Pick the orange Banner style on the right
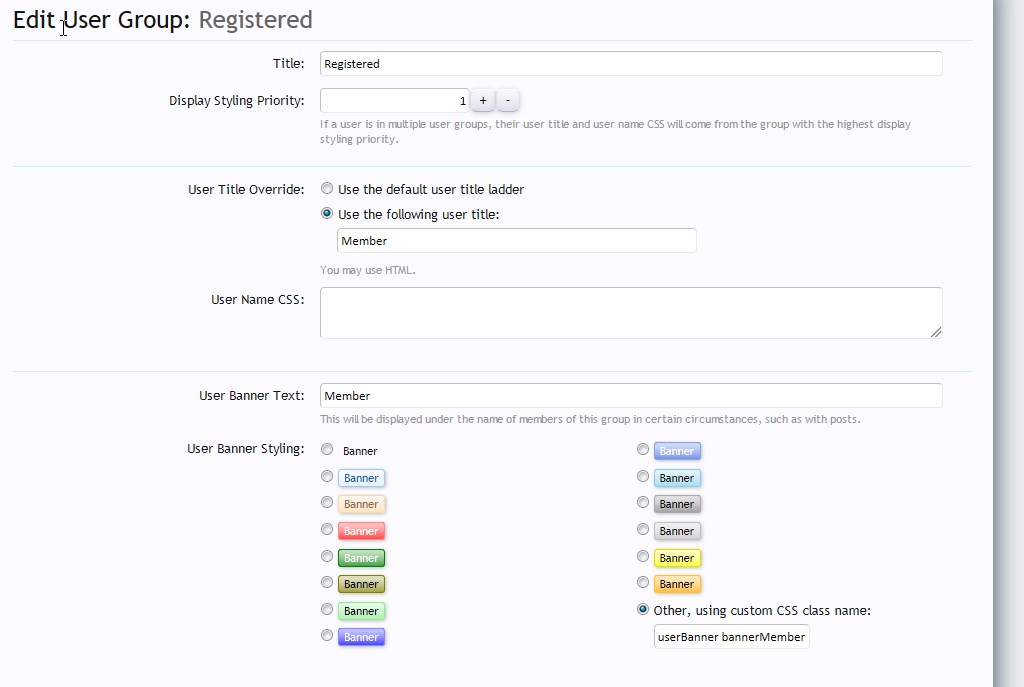The image size is (1024, 687). [643, 582]
